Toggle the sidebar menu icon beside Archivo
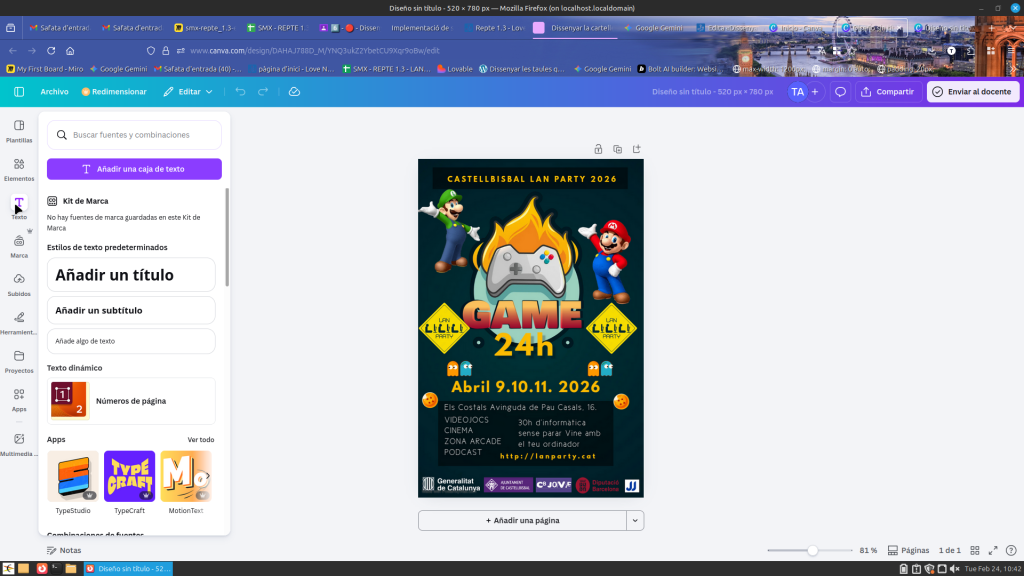This screenshot has width=1024, height=576. [x=19, y=91]
